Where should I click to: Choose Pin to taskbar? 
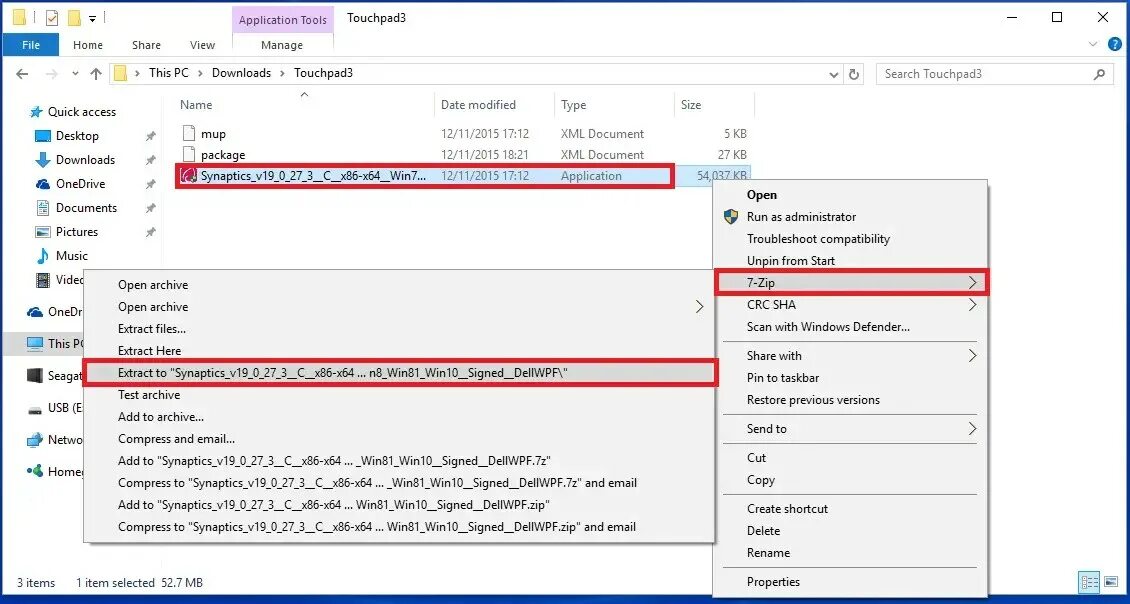click(783, 378)
